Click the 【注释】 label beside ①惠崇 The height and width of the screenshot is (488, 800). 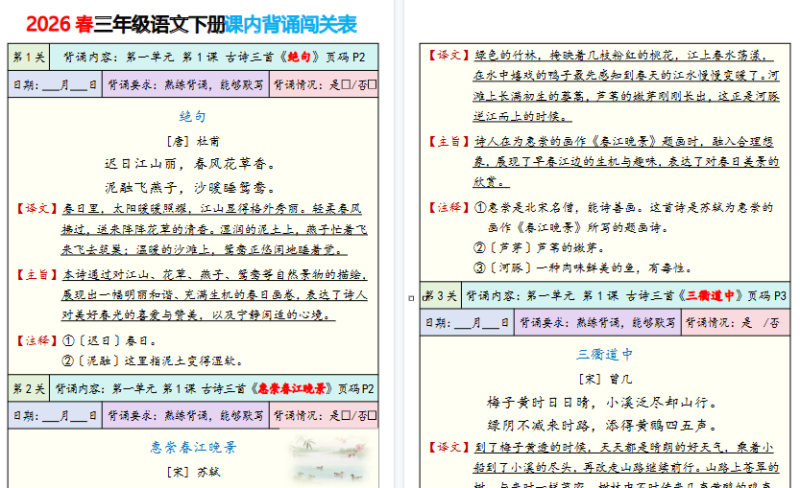pyautogui.click(x=448, y=207)
